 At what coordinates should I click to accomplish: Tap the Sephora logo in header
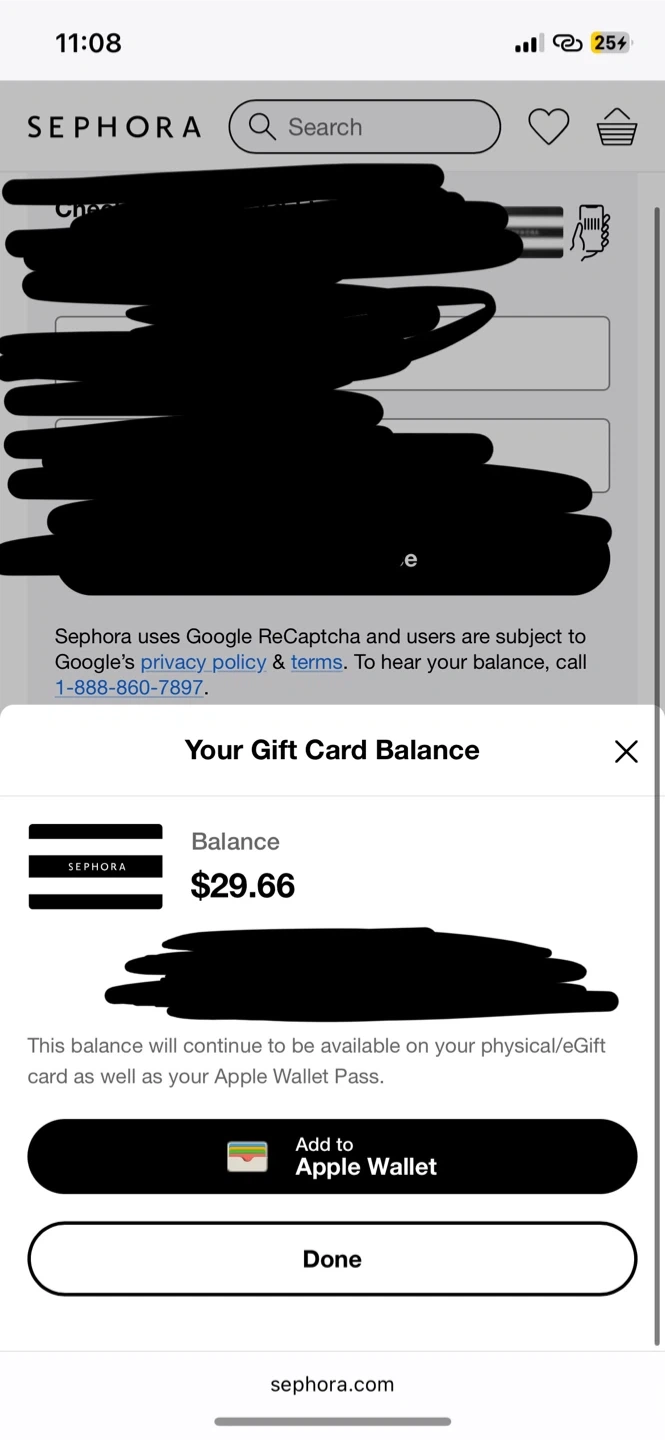click(x=113, y=127)
